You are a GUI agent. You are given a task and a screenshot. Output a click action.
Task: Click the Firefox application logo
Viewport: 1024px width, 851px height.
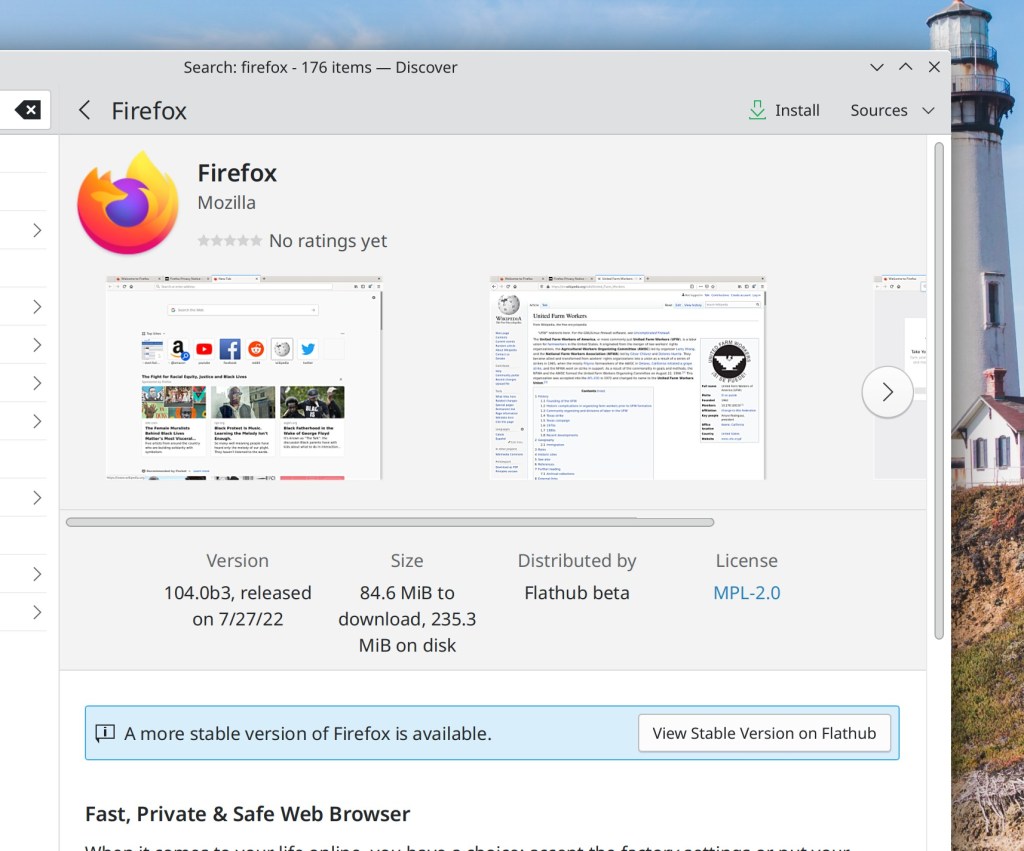pos(128,203)
